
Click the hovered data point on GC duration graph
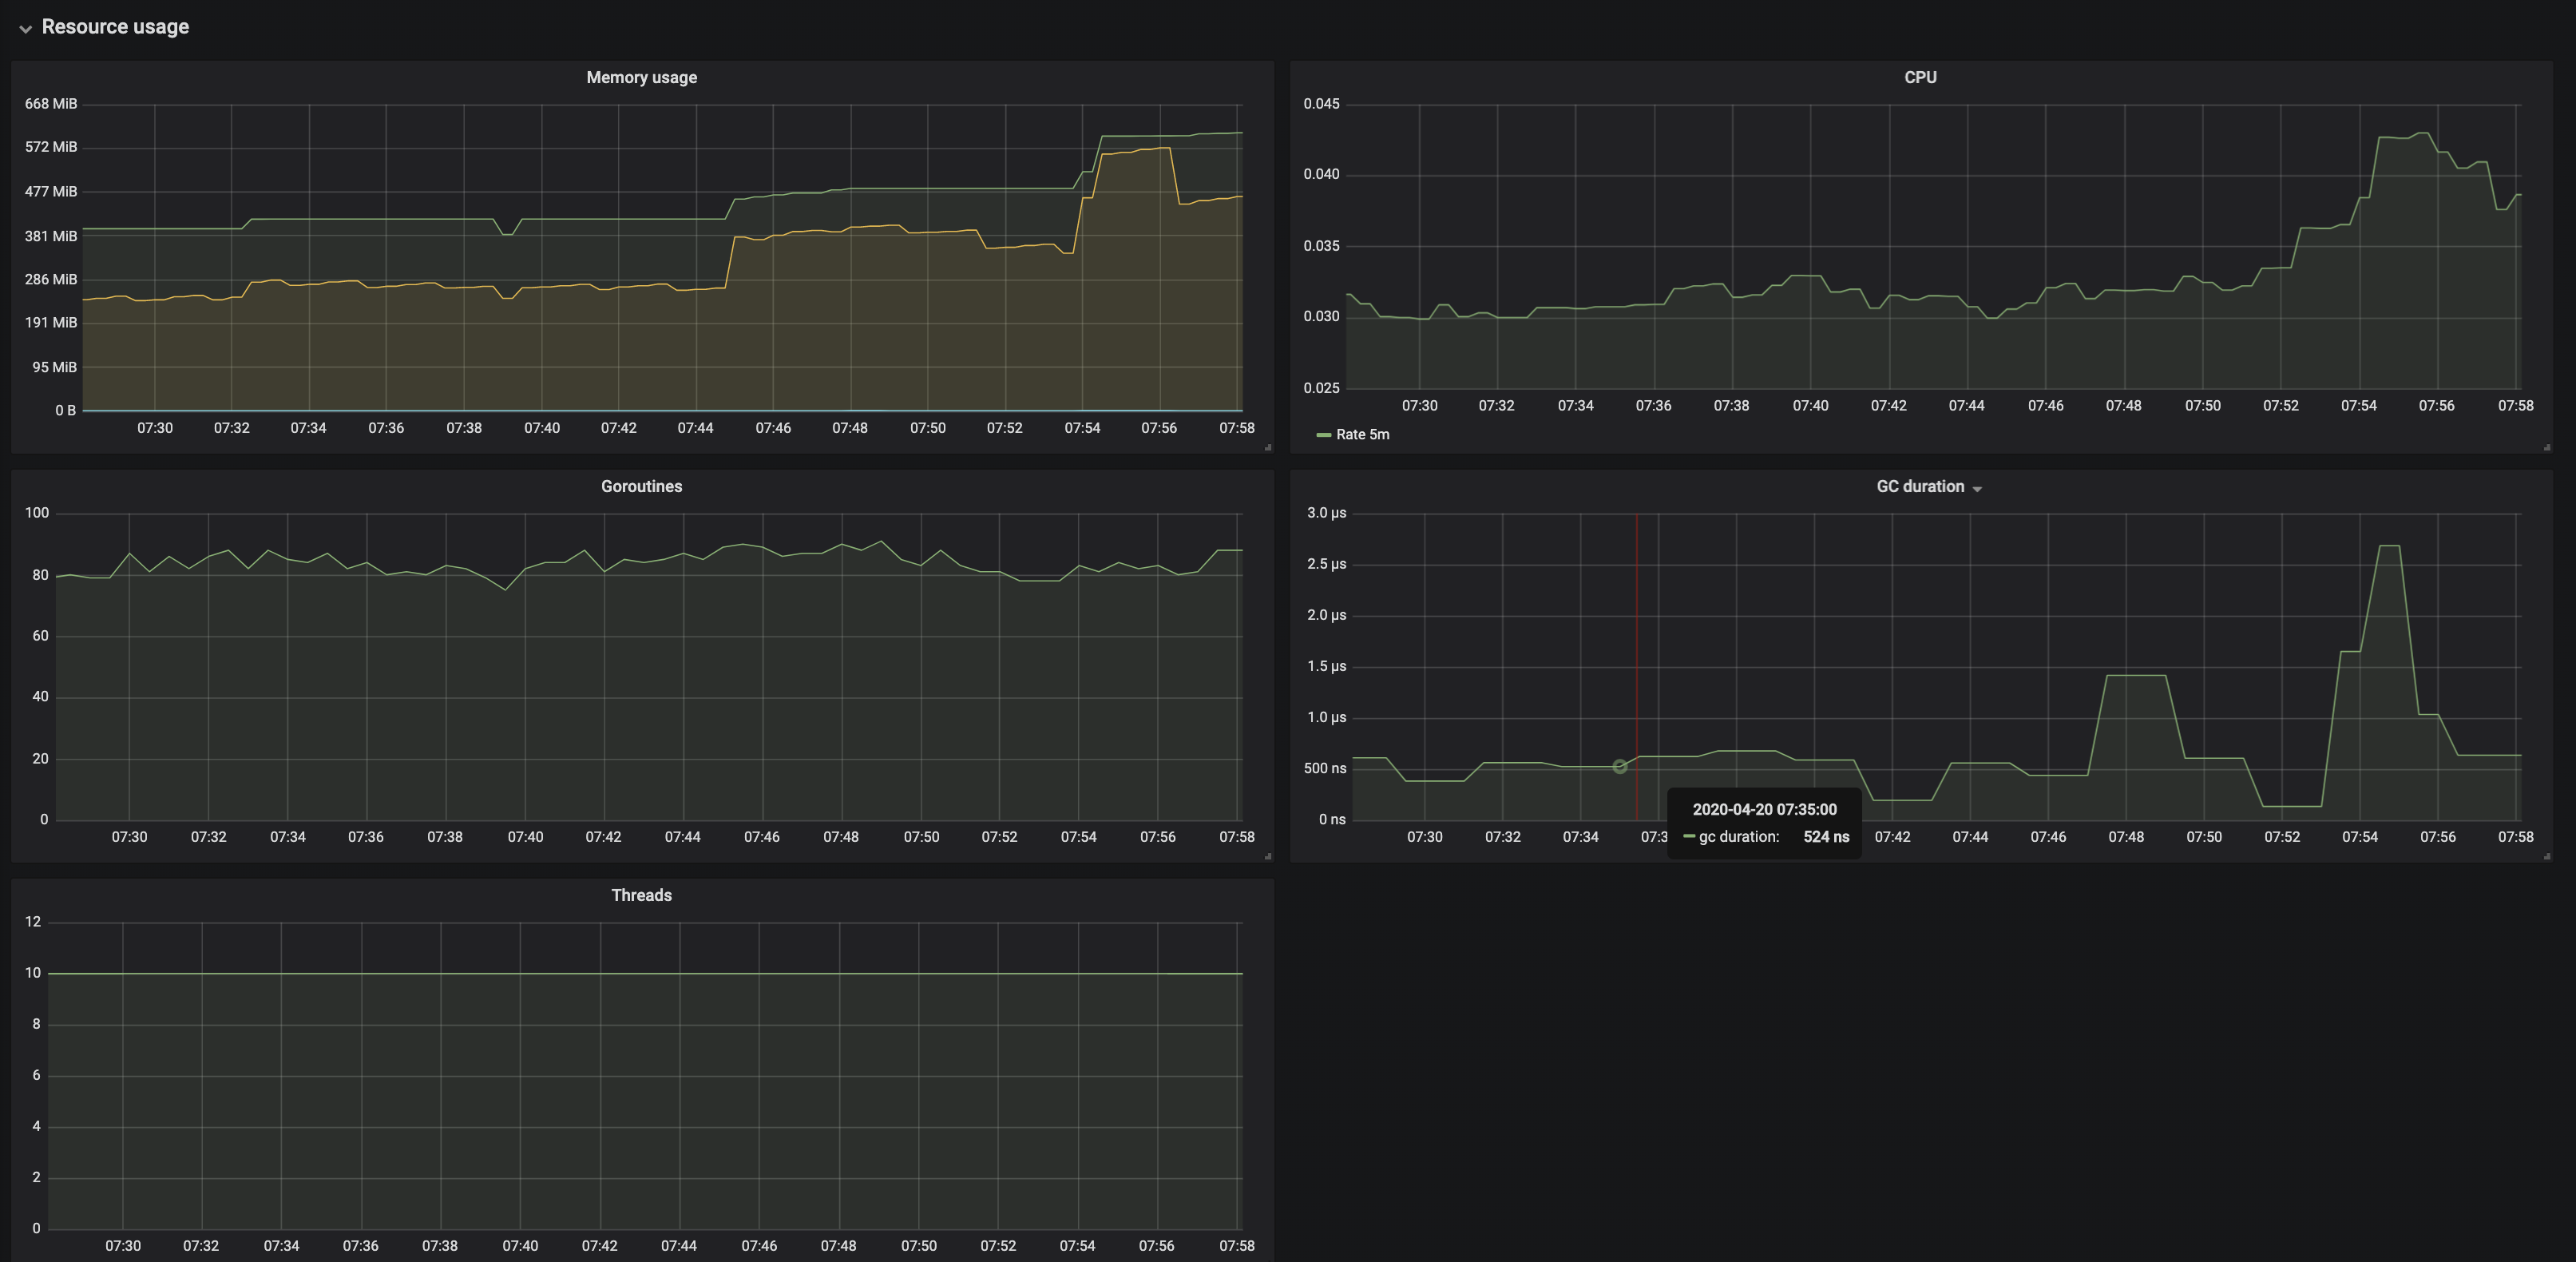point(1619,766)
